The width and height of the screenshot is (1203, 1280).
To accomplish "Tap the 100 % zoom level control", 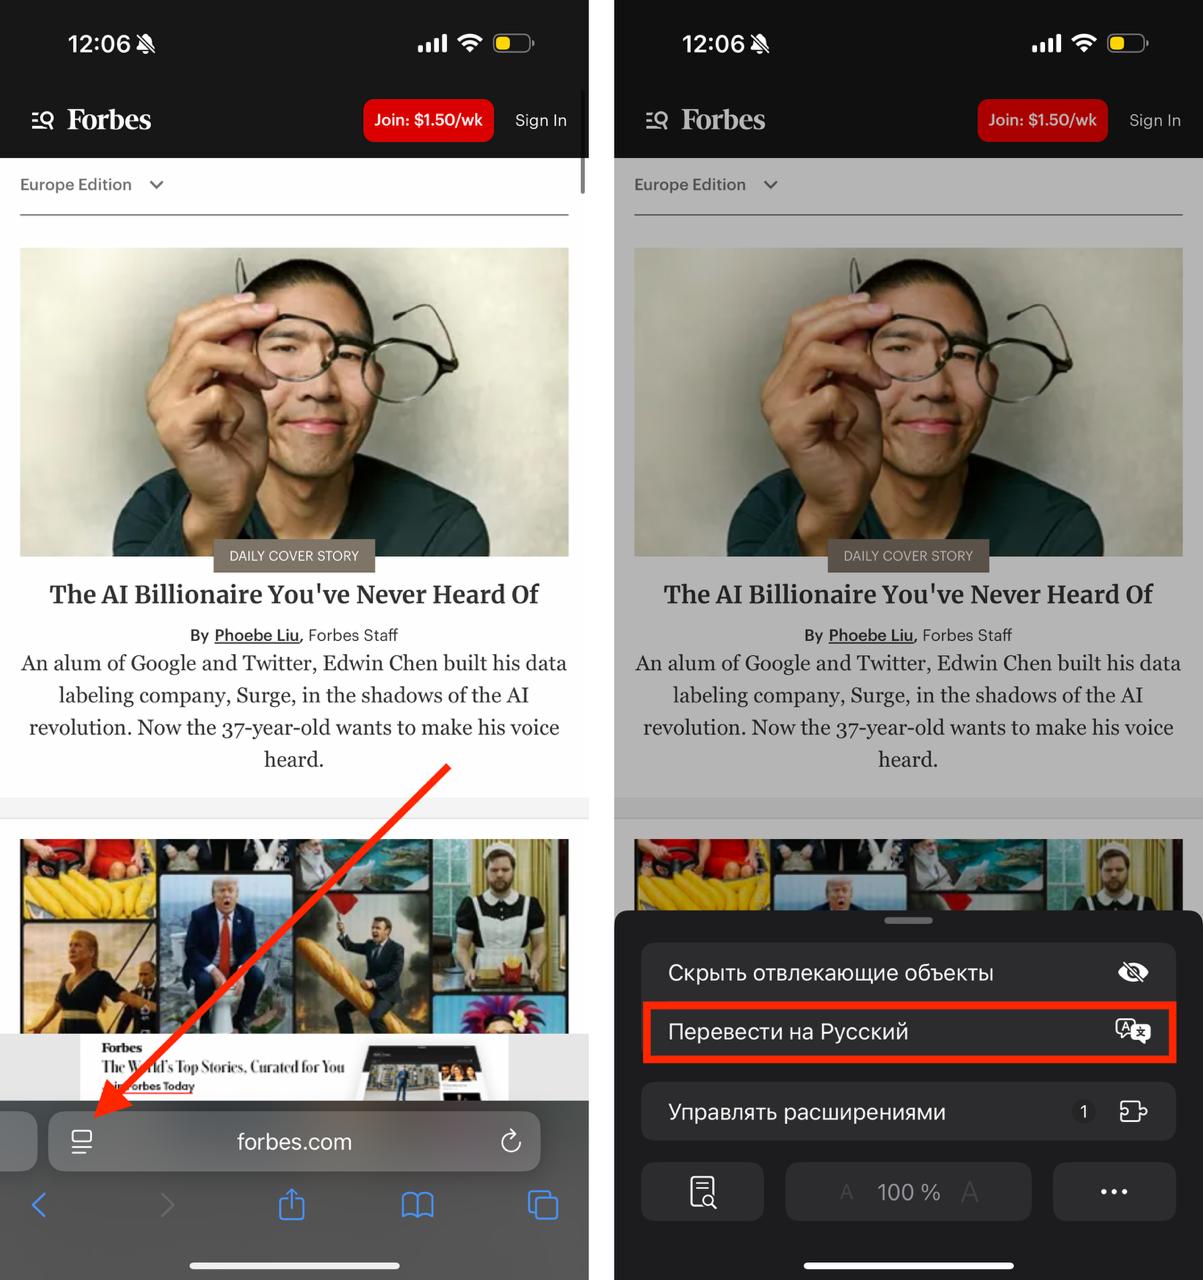I will (x=908, y=1191).
